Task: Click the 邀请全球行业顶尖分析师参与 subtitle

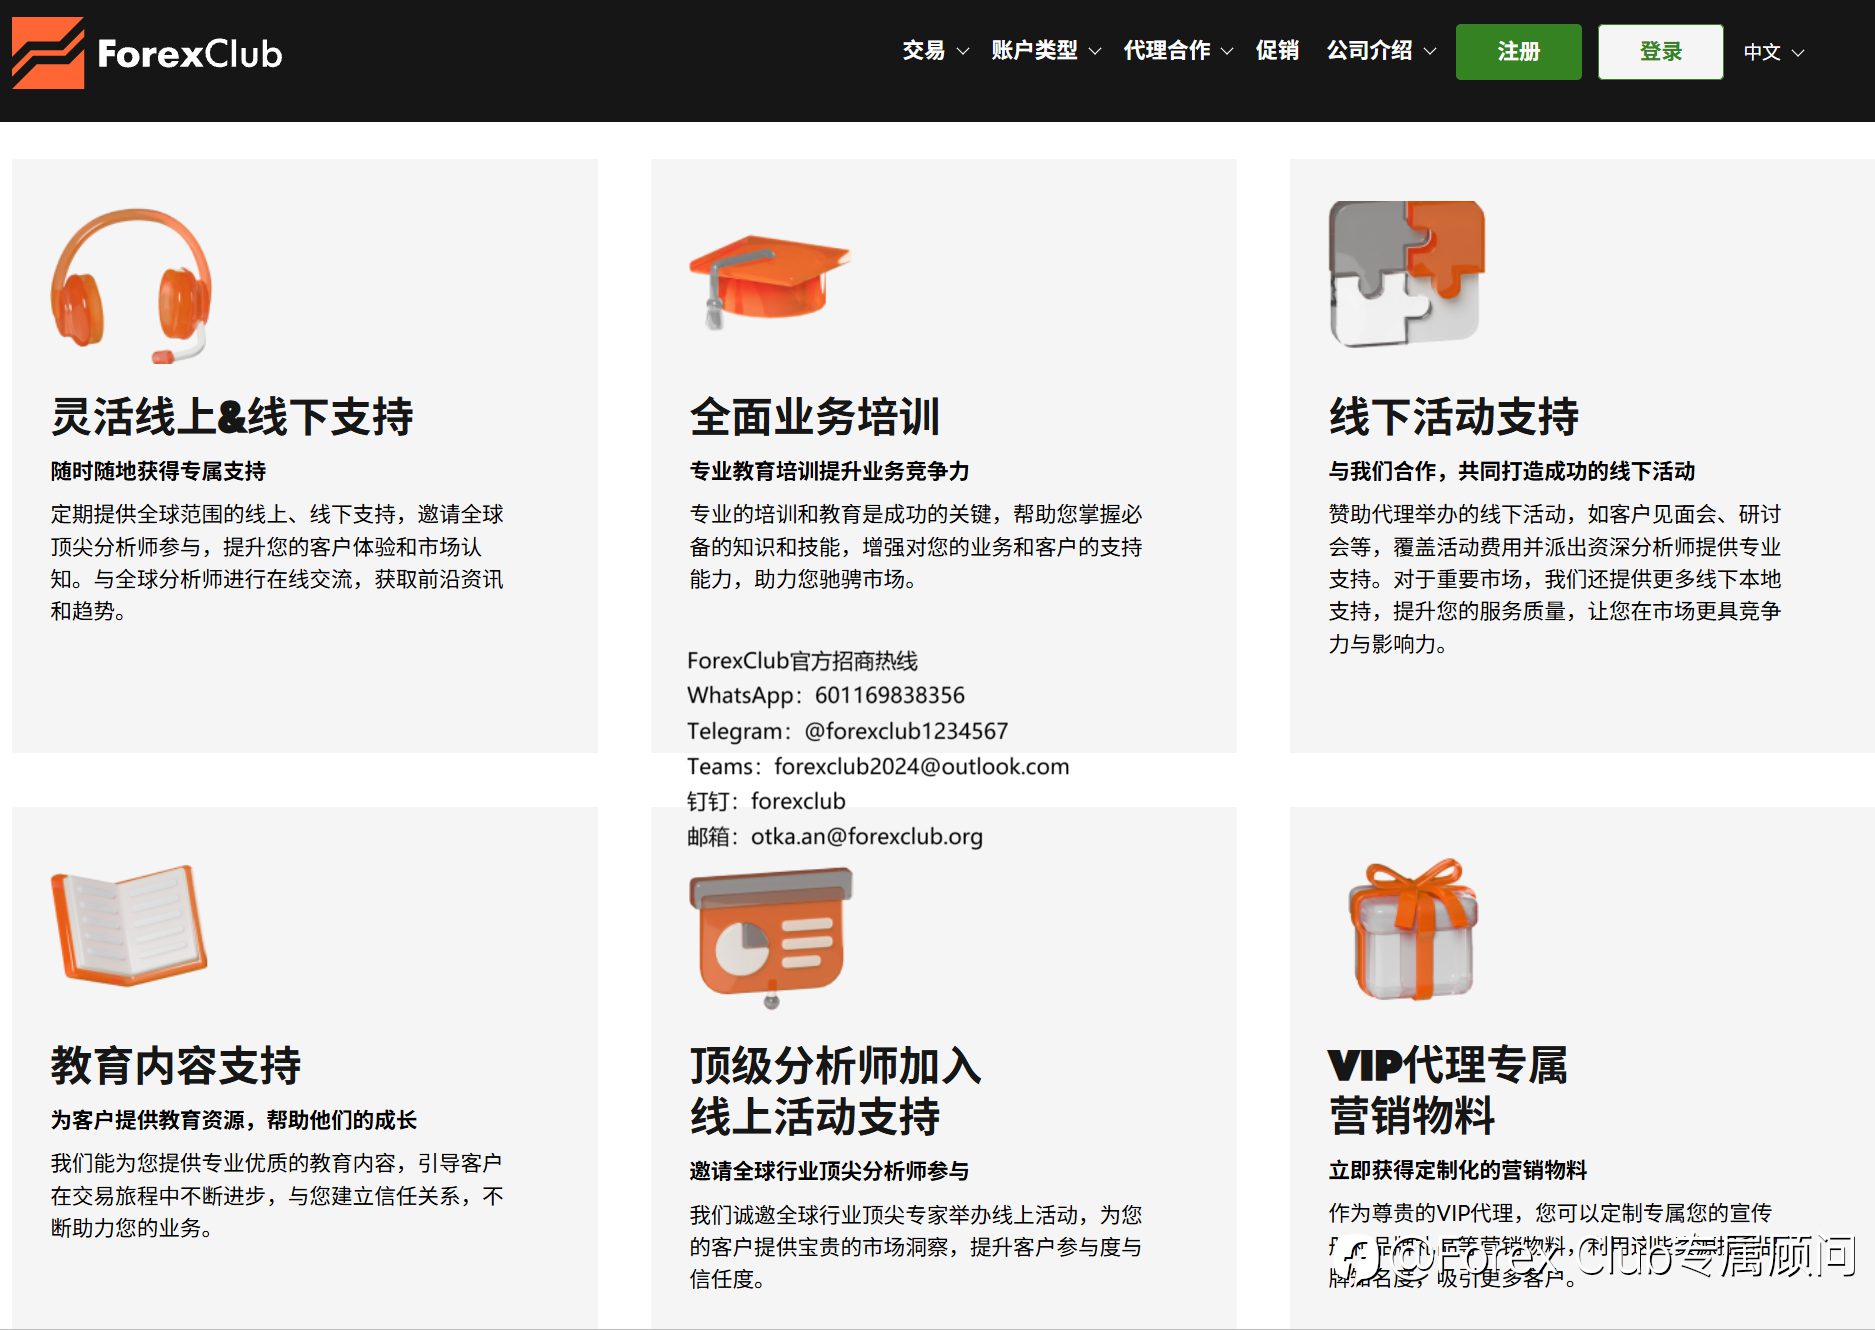Action: click(x=830, y=1171)
